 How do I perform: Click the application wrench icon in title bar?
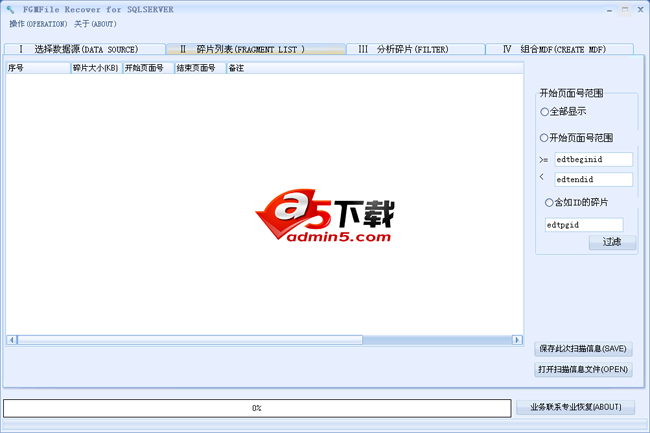pos(10,10)
